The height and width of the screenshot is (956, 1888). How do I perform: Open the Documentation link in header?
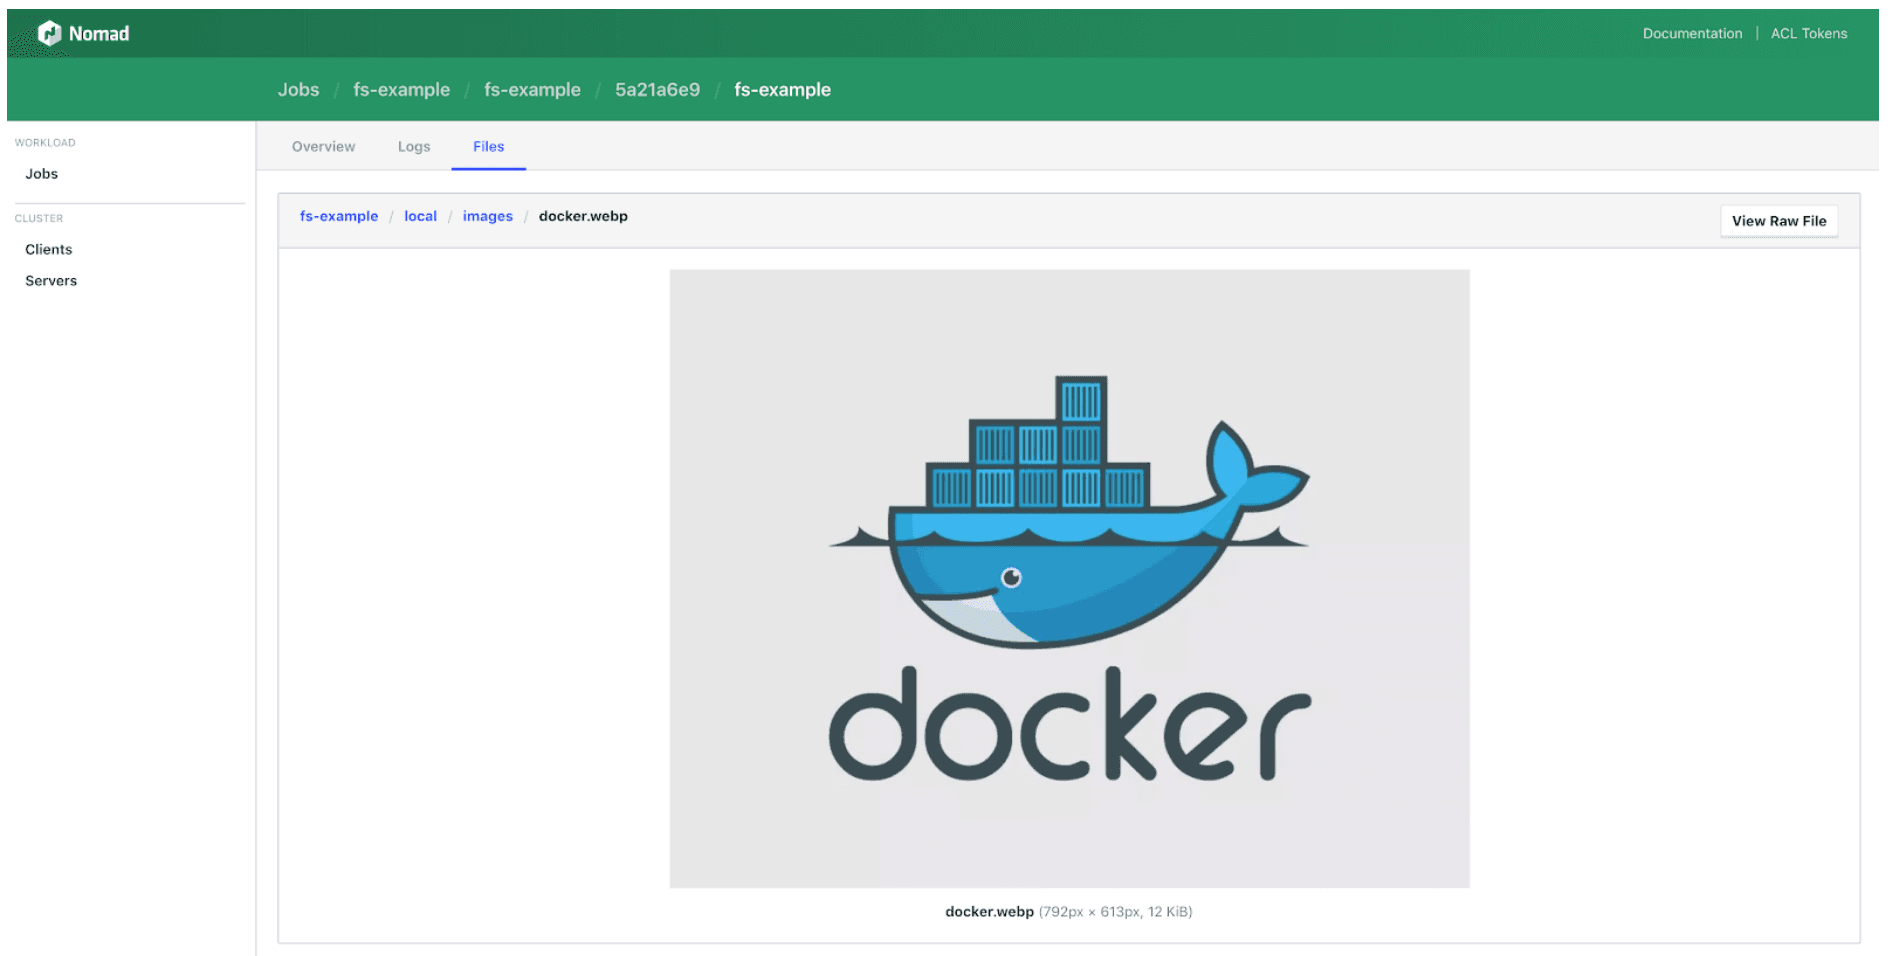pyautogui.click(x=1691, y=34)
